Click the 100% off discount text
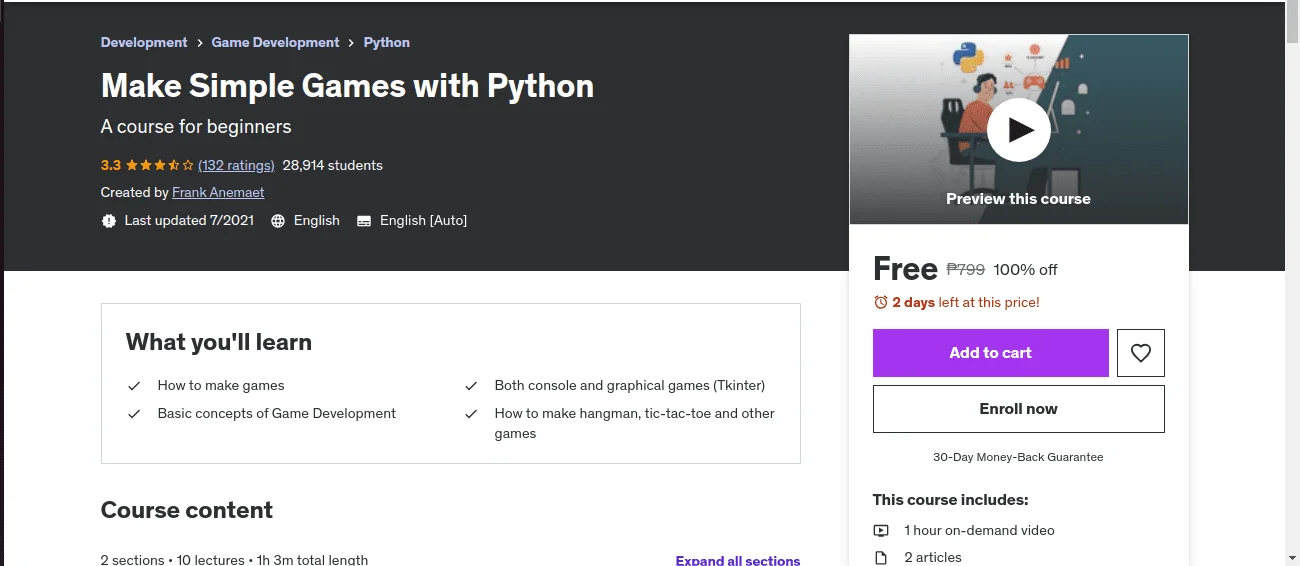The width and height of the screenshot is (1300, 566). tap(1025, 269)
